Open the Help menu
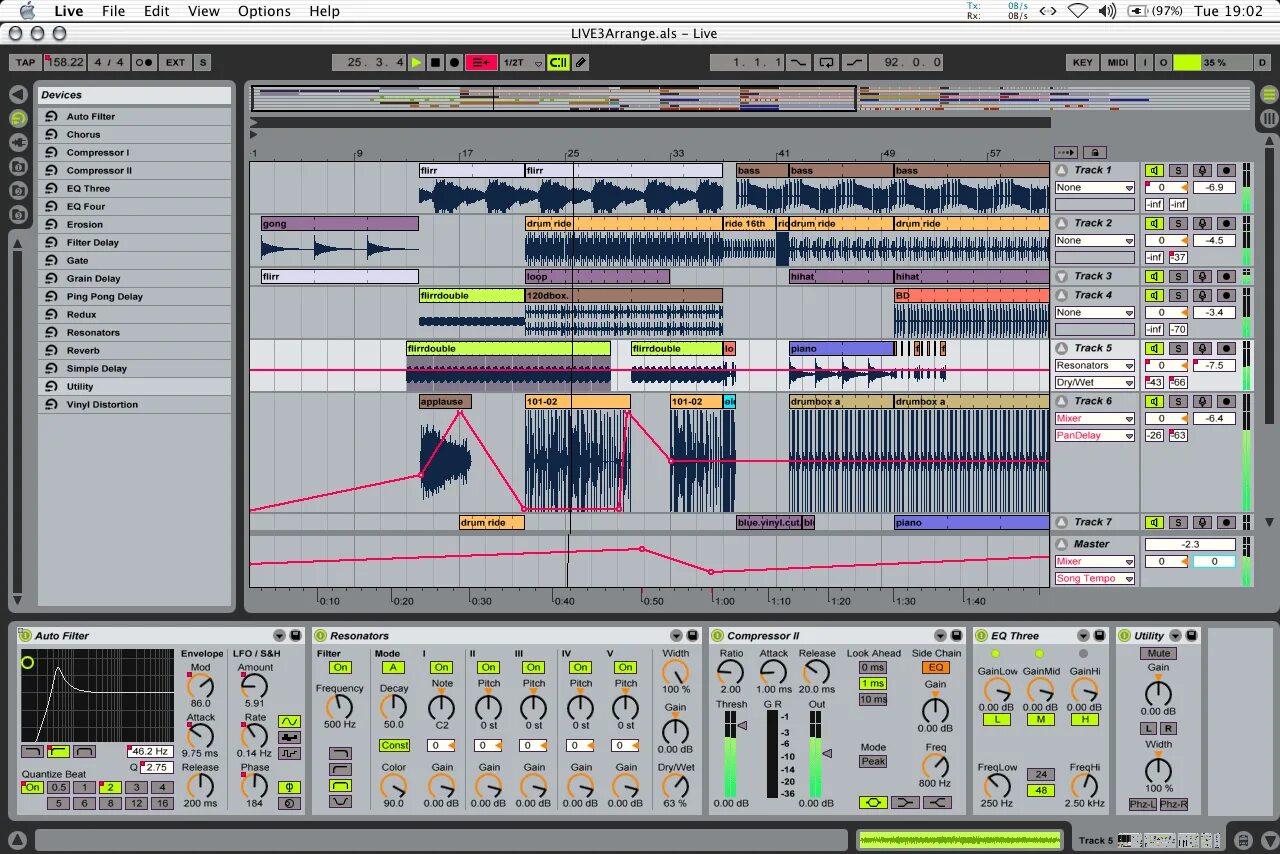1280x854 pixels. [x=324, y=11]
